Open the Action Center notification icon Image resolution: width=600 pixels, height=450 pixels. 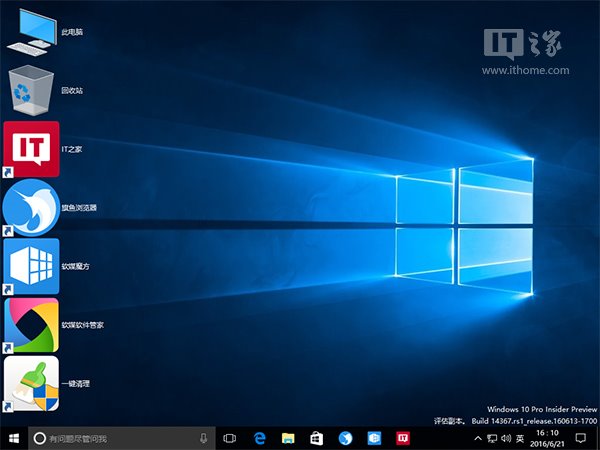pos(581,438)
